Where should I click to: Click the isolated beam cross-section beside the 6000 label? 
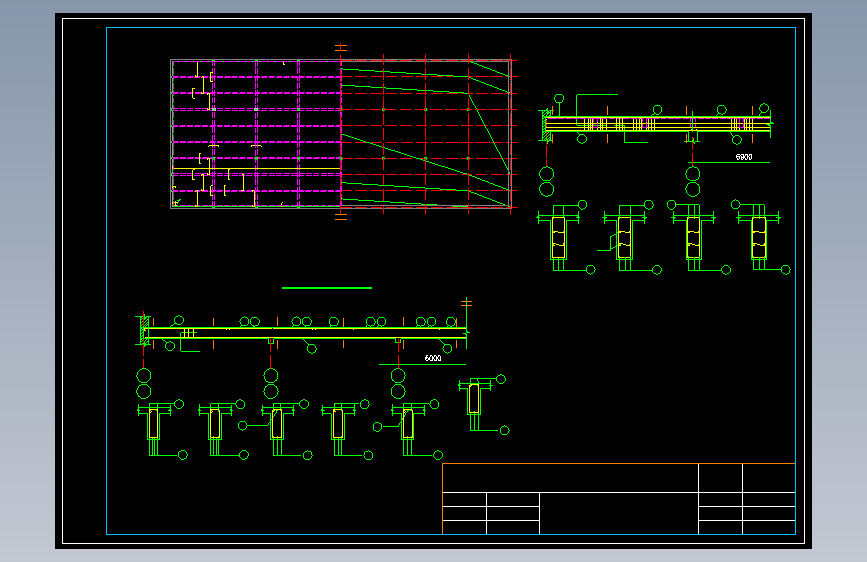[x=484, y=404]
